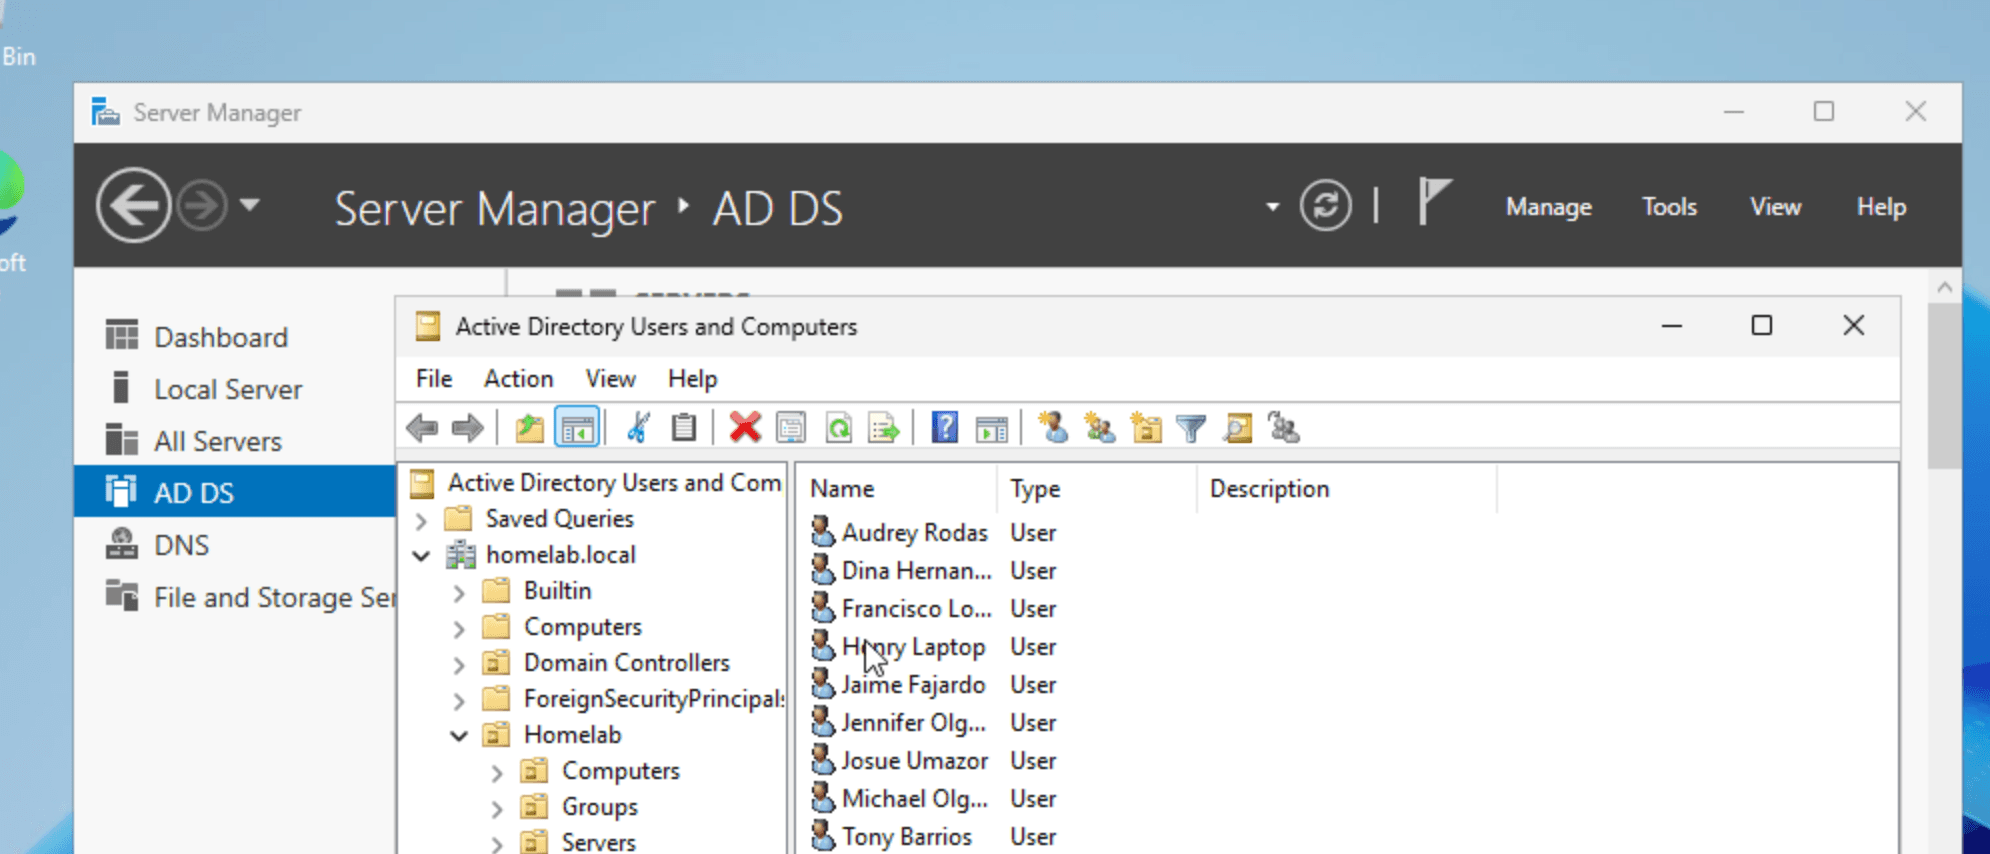This screenshot has width=1990, height=854.
Task: Click the red Delete icon in toolbar
Action: pos(744,428)
